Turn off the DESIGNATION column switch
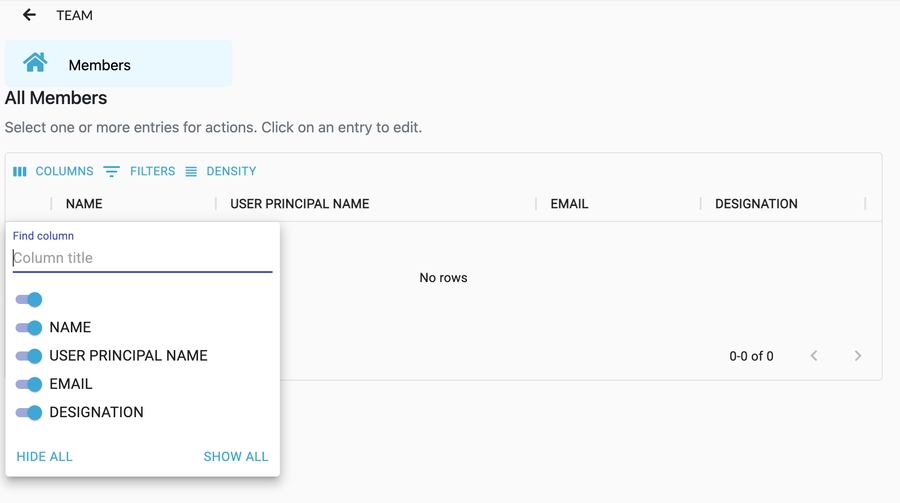Viewport: 900px width, 503px height. point(29,412)
